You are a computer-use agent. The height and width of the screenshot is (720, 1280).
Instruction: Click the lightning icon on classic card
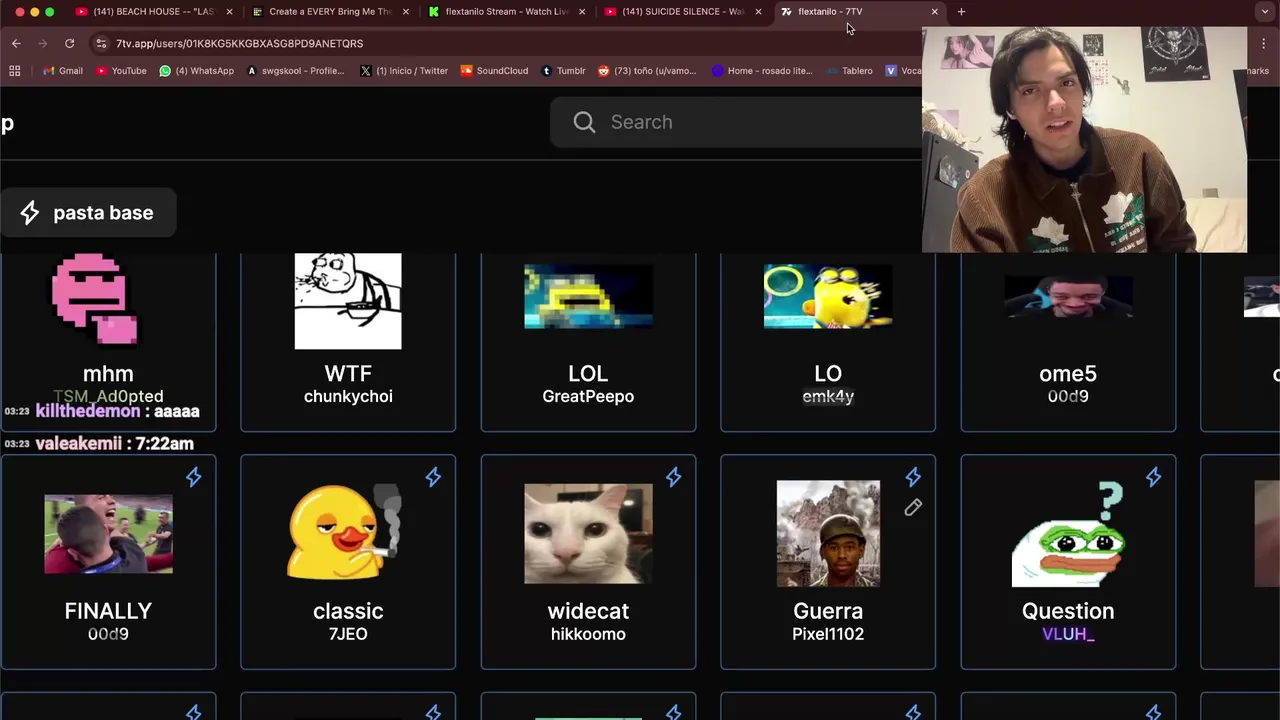coord(433,477)
